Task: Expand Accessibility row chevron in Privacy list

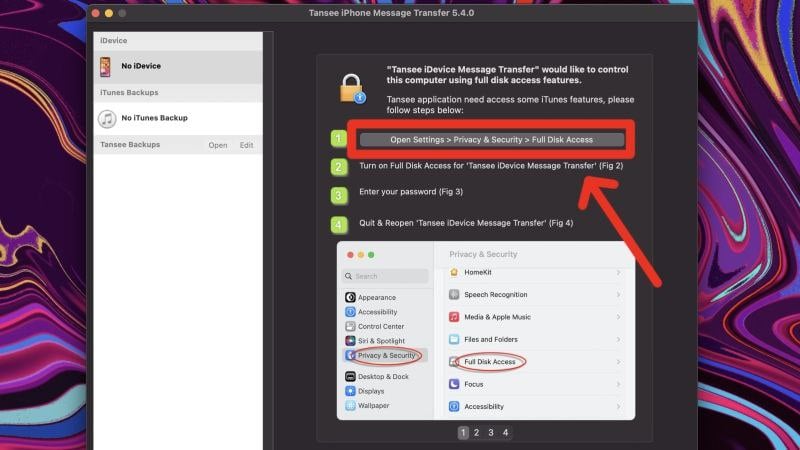Action: click(x=618, y=407)
